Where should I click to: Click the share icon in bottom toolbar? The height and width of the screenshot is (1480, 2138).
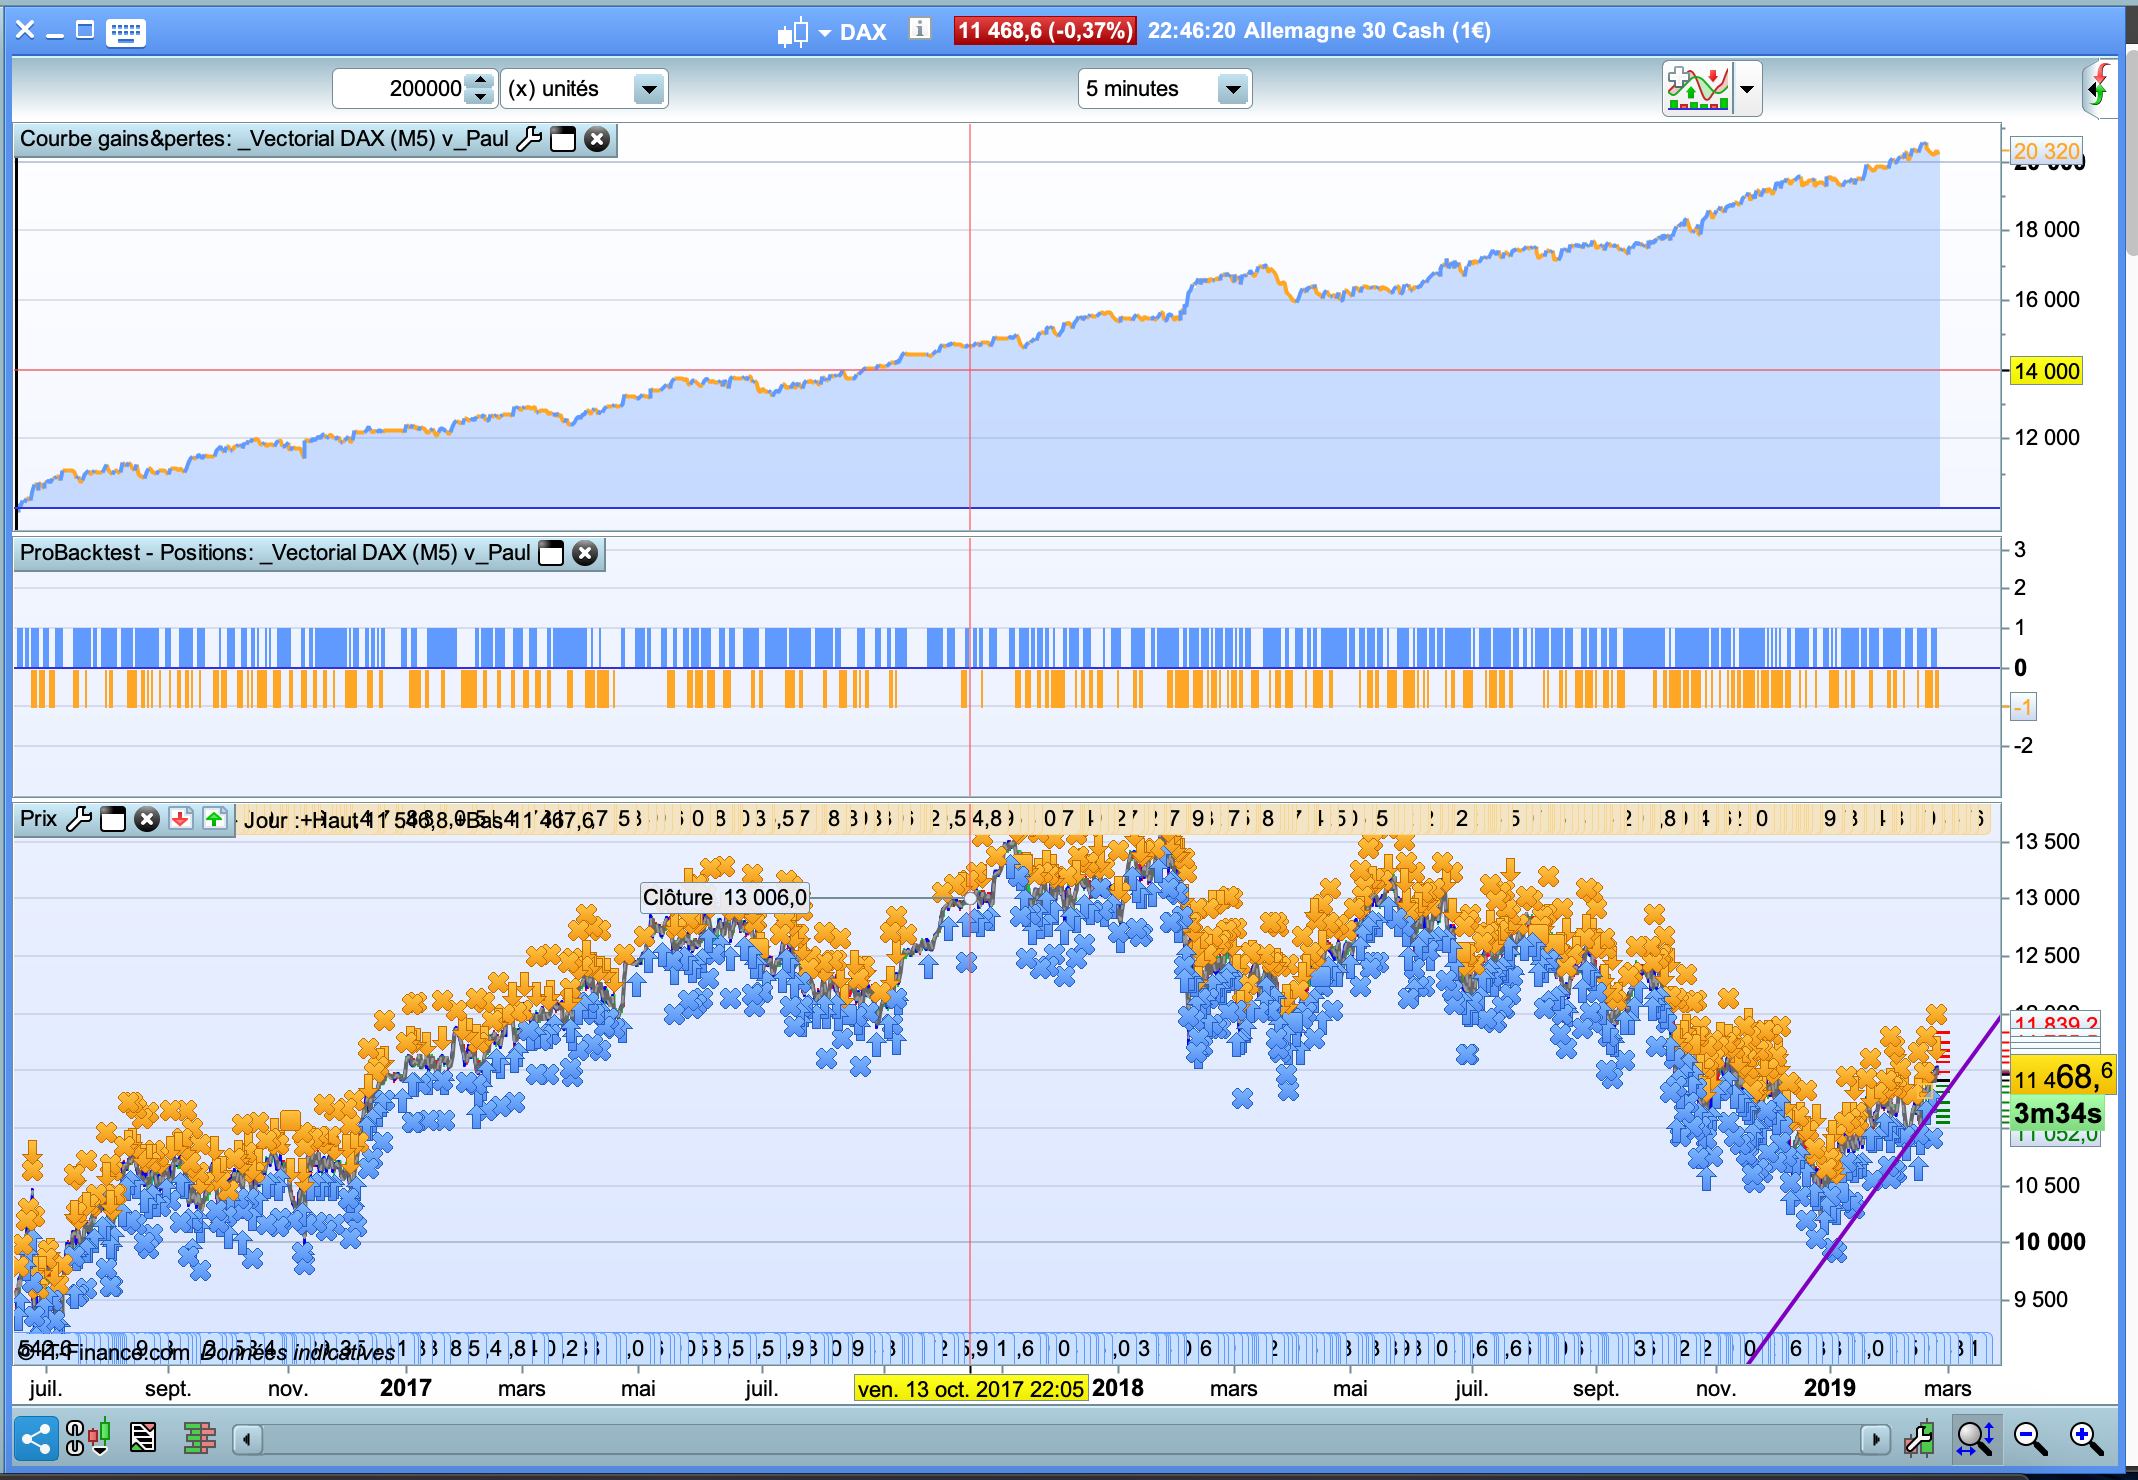pyautogui.click(x=36, y=1439)
